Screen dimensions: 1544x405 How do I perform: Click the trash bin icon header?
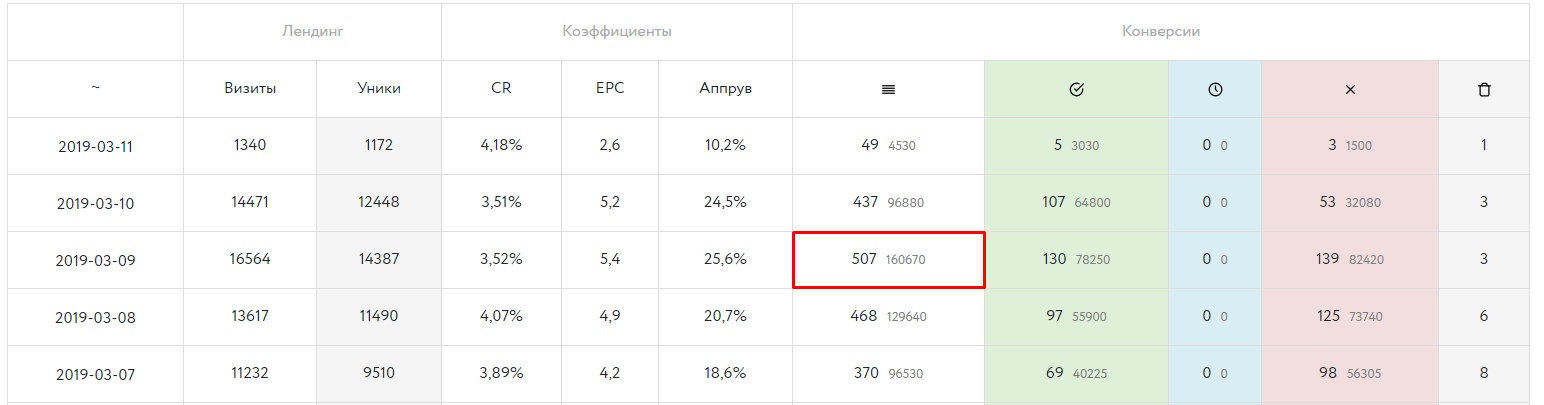click(1484, 89)
